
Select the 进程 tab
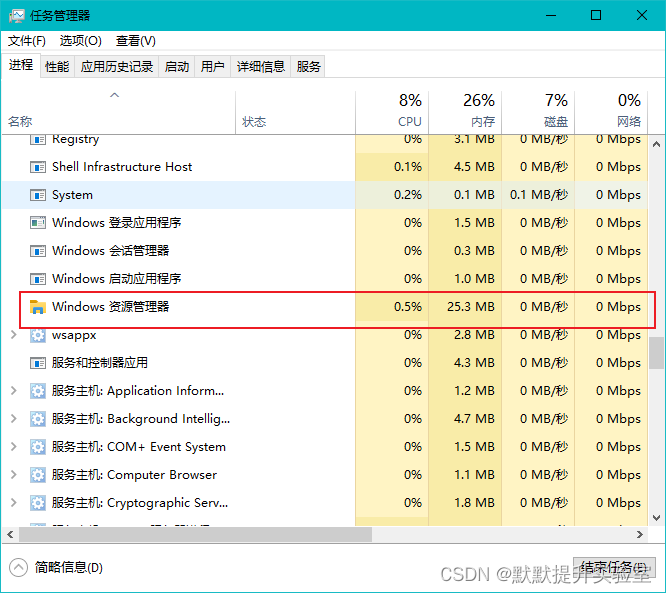(x=21, y=65)
